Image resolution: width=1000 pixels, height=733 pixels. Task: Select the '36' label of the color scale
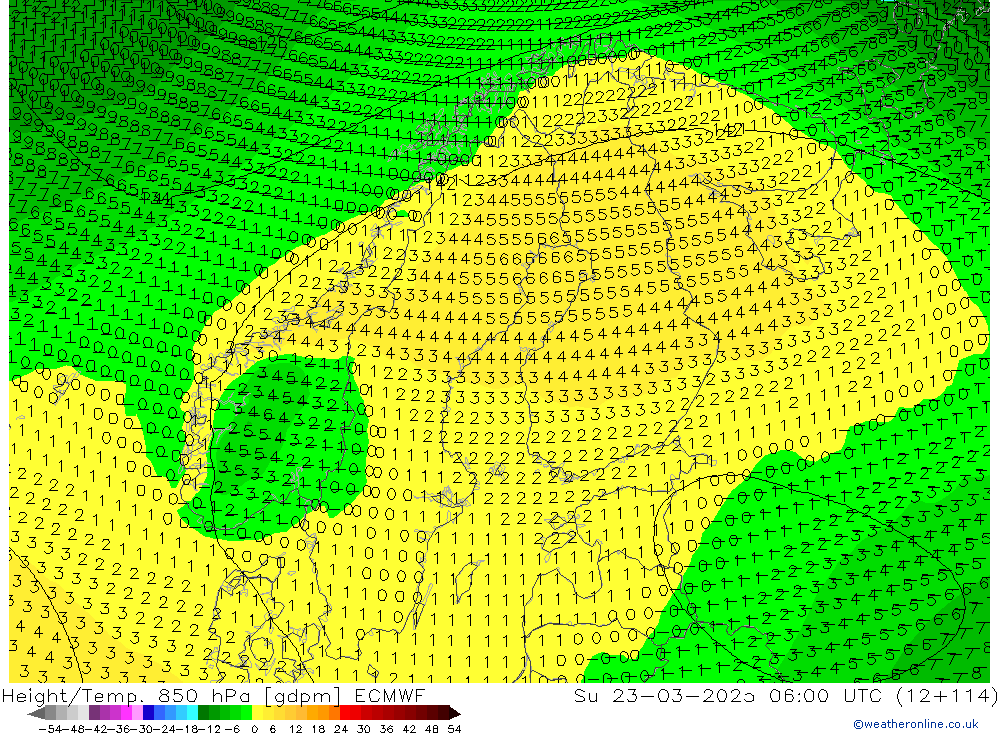click(x=386, y=729)
